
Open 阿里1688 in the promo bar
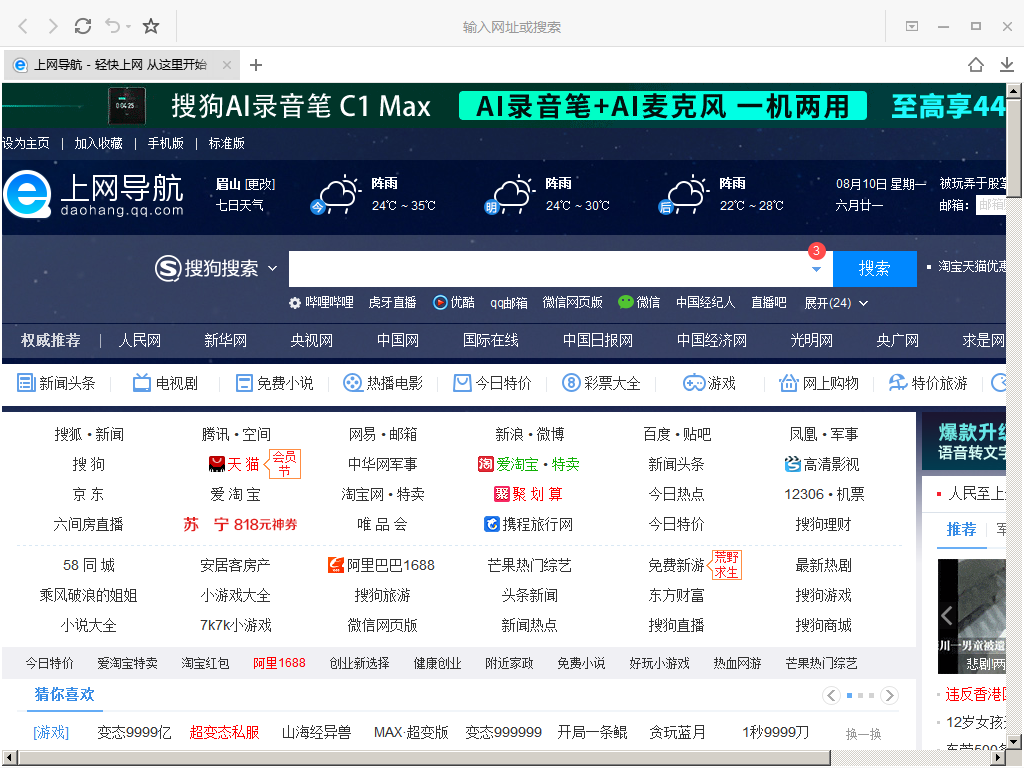click(x=279, y=664)
